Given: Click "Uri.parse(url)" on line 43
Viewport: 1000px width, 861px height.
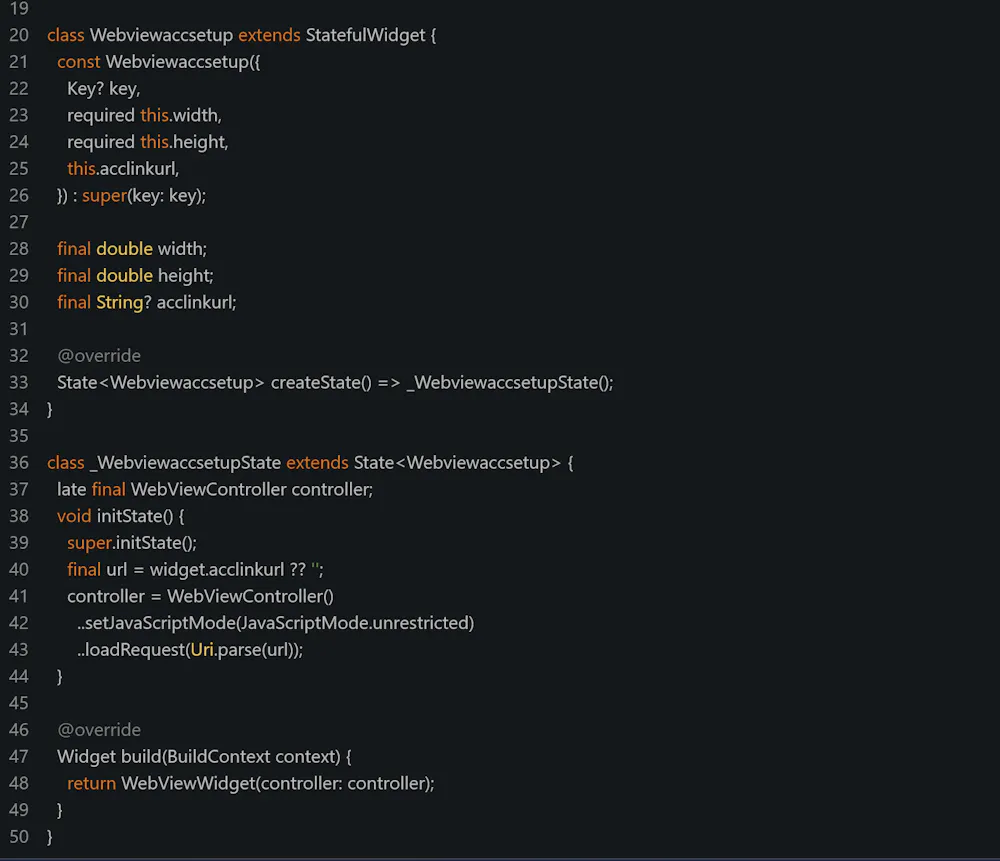Looking at the screenshot, I should [x=244, y=650].
